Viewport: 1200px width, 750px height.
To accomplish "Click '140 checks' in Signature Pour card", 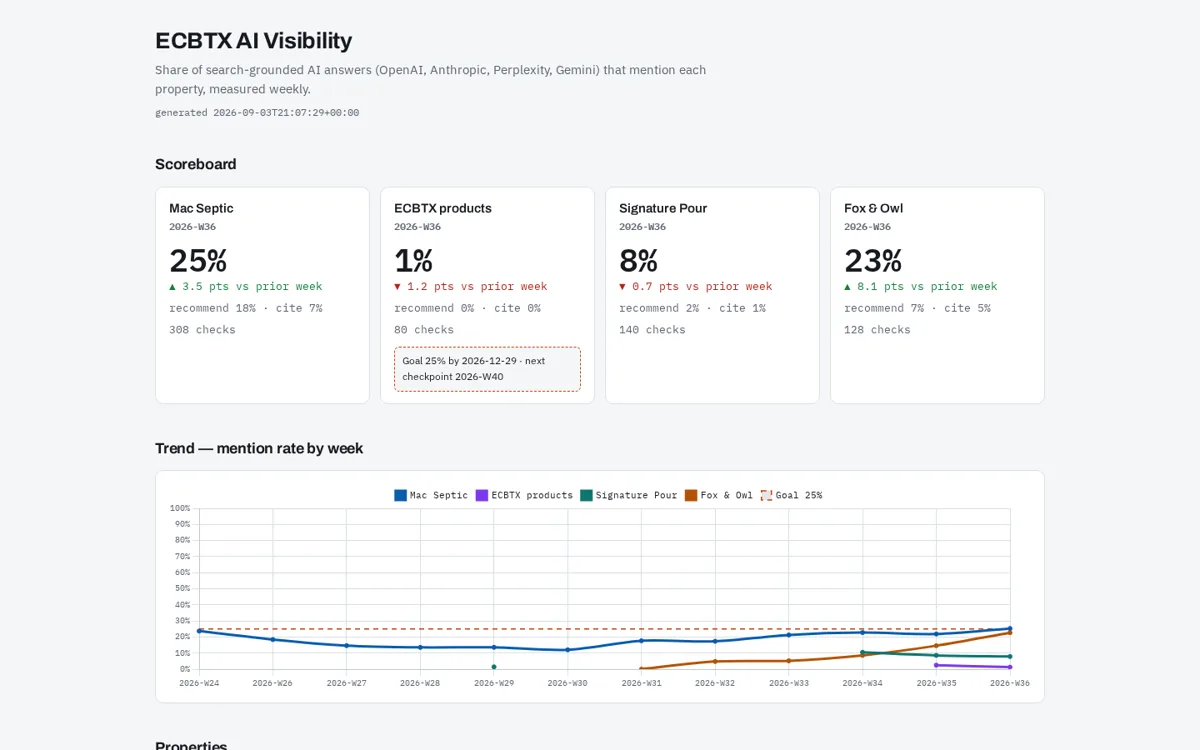I will click(x=652, y=330).
